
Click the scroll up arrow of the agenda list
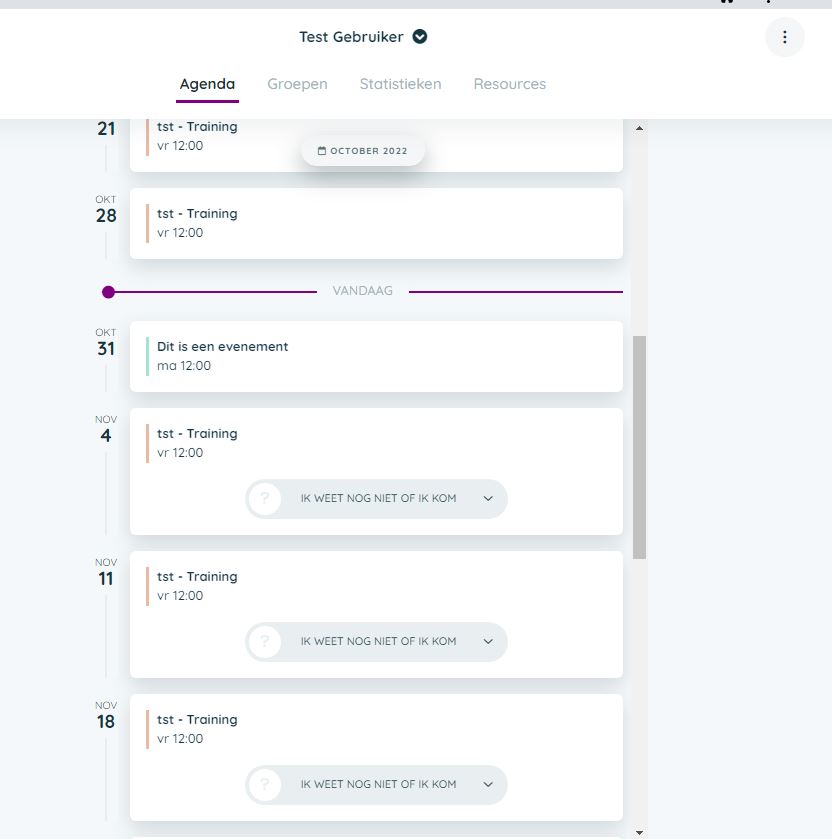click(x=639, y=128)
